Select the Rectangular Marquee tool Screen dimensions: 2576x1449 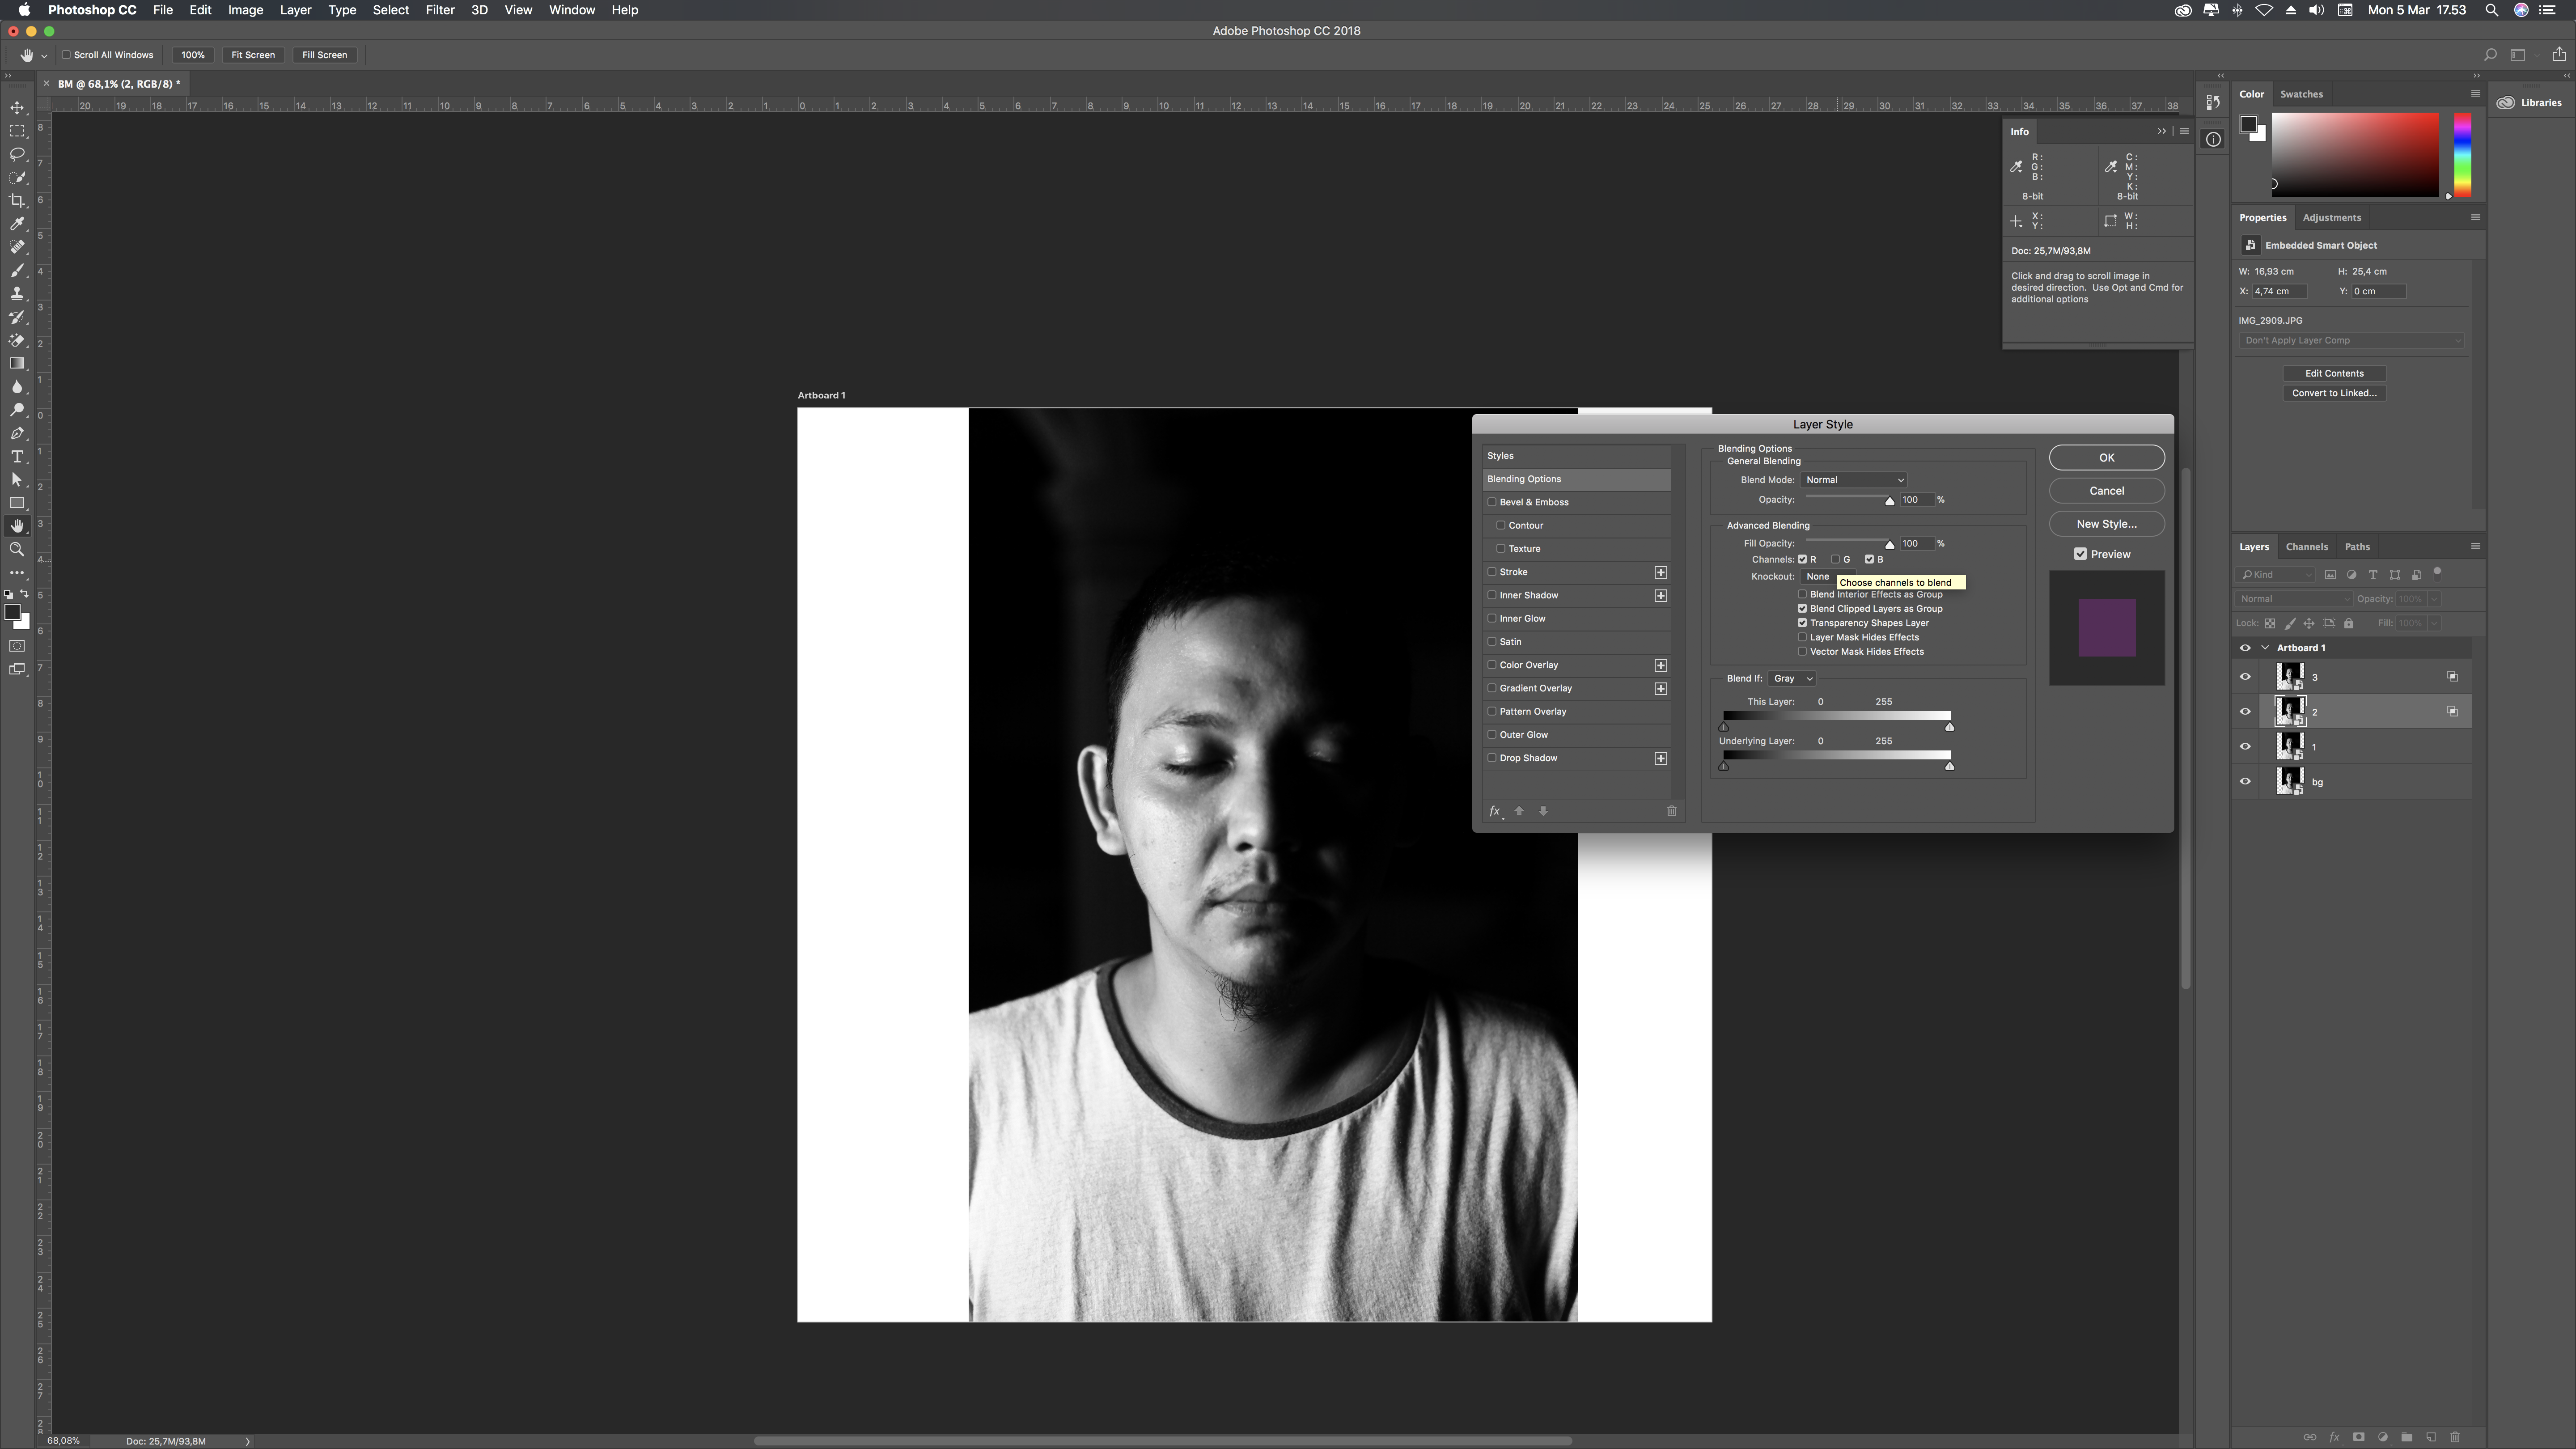pyautogui.click(x=17, y=131)
